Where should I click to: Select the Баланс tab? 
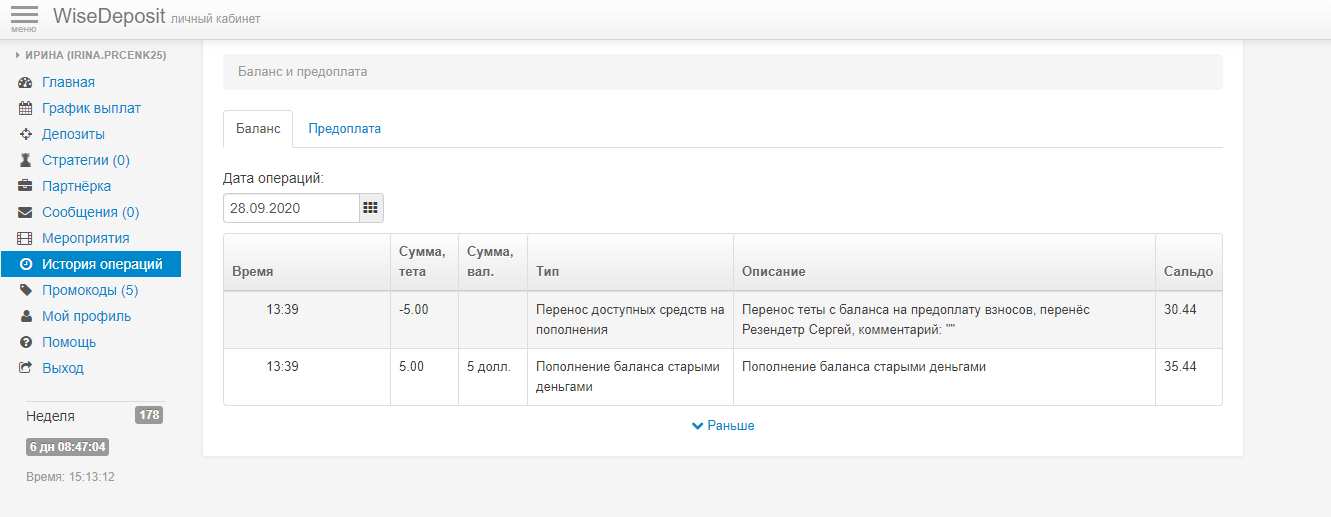(x=258, y=129)
